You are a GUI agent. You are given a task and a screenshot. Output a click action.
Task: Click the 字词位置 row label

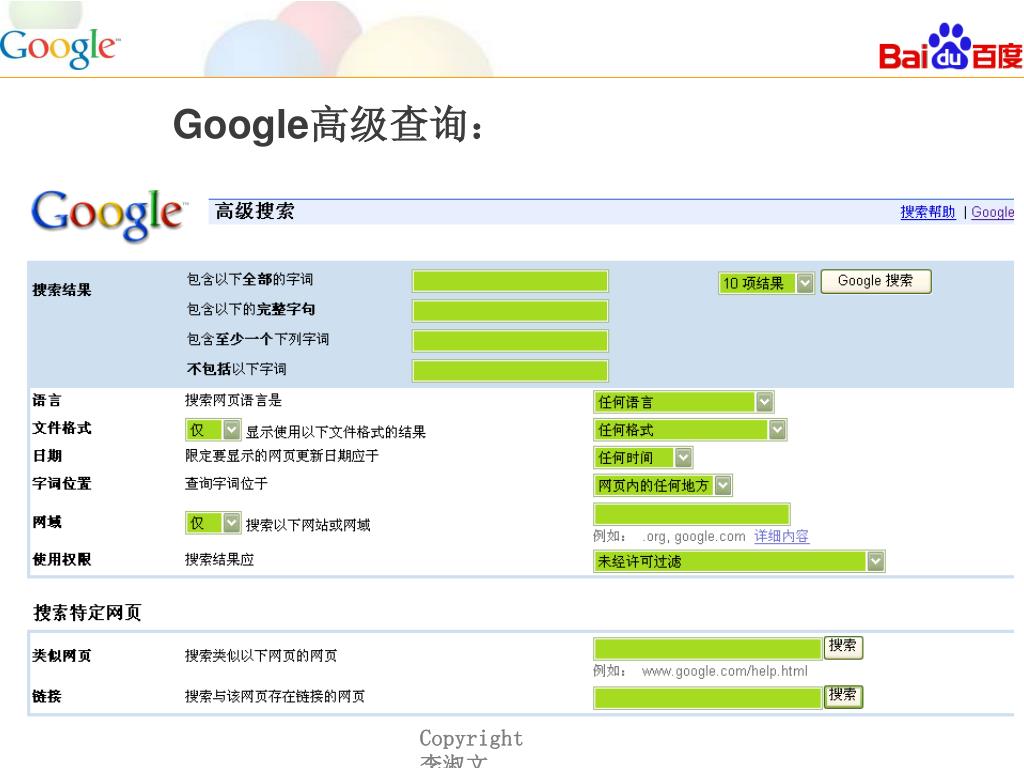pyautogui.click(x=61, y=483)
